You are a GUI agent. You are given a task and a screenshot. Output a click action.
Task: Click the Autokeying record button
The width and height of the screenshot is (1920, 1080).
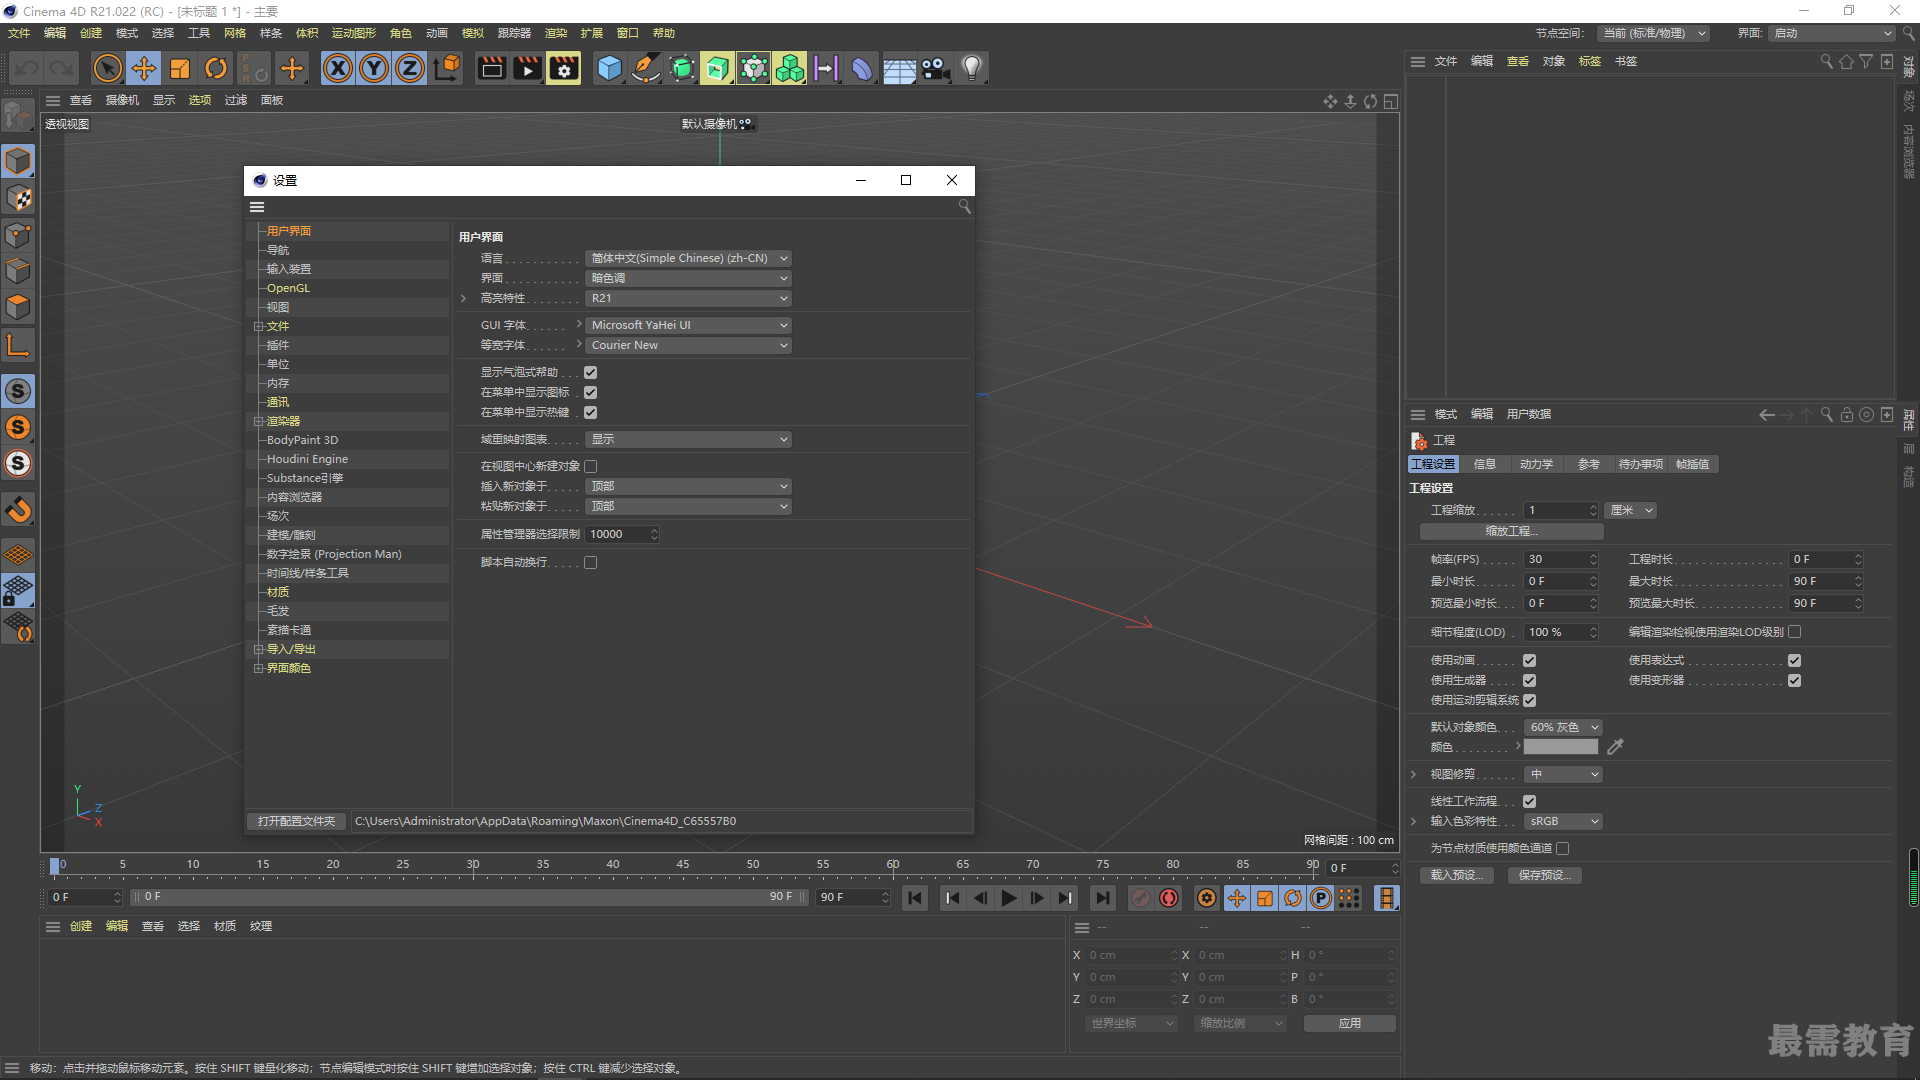click(1169, 898)
